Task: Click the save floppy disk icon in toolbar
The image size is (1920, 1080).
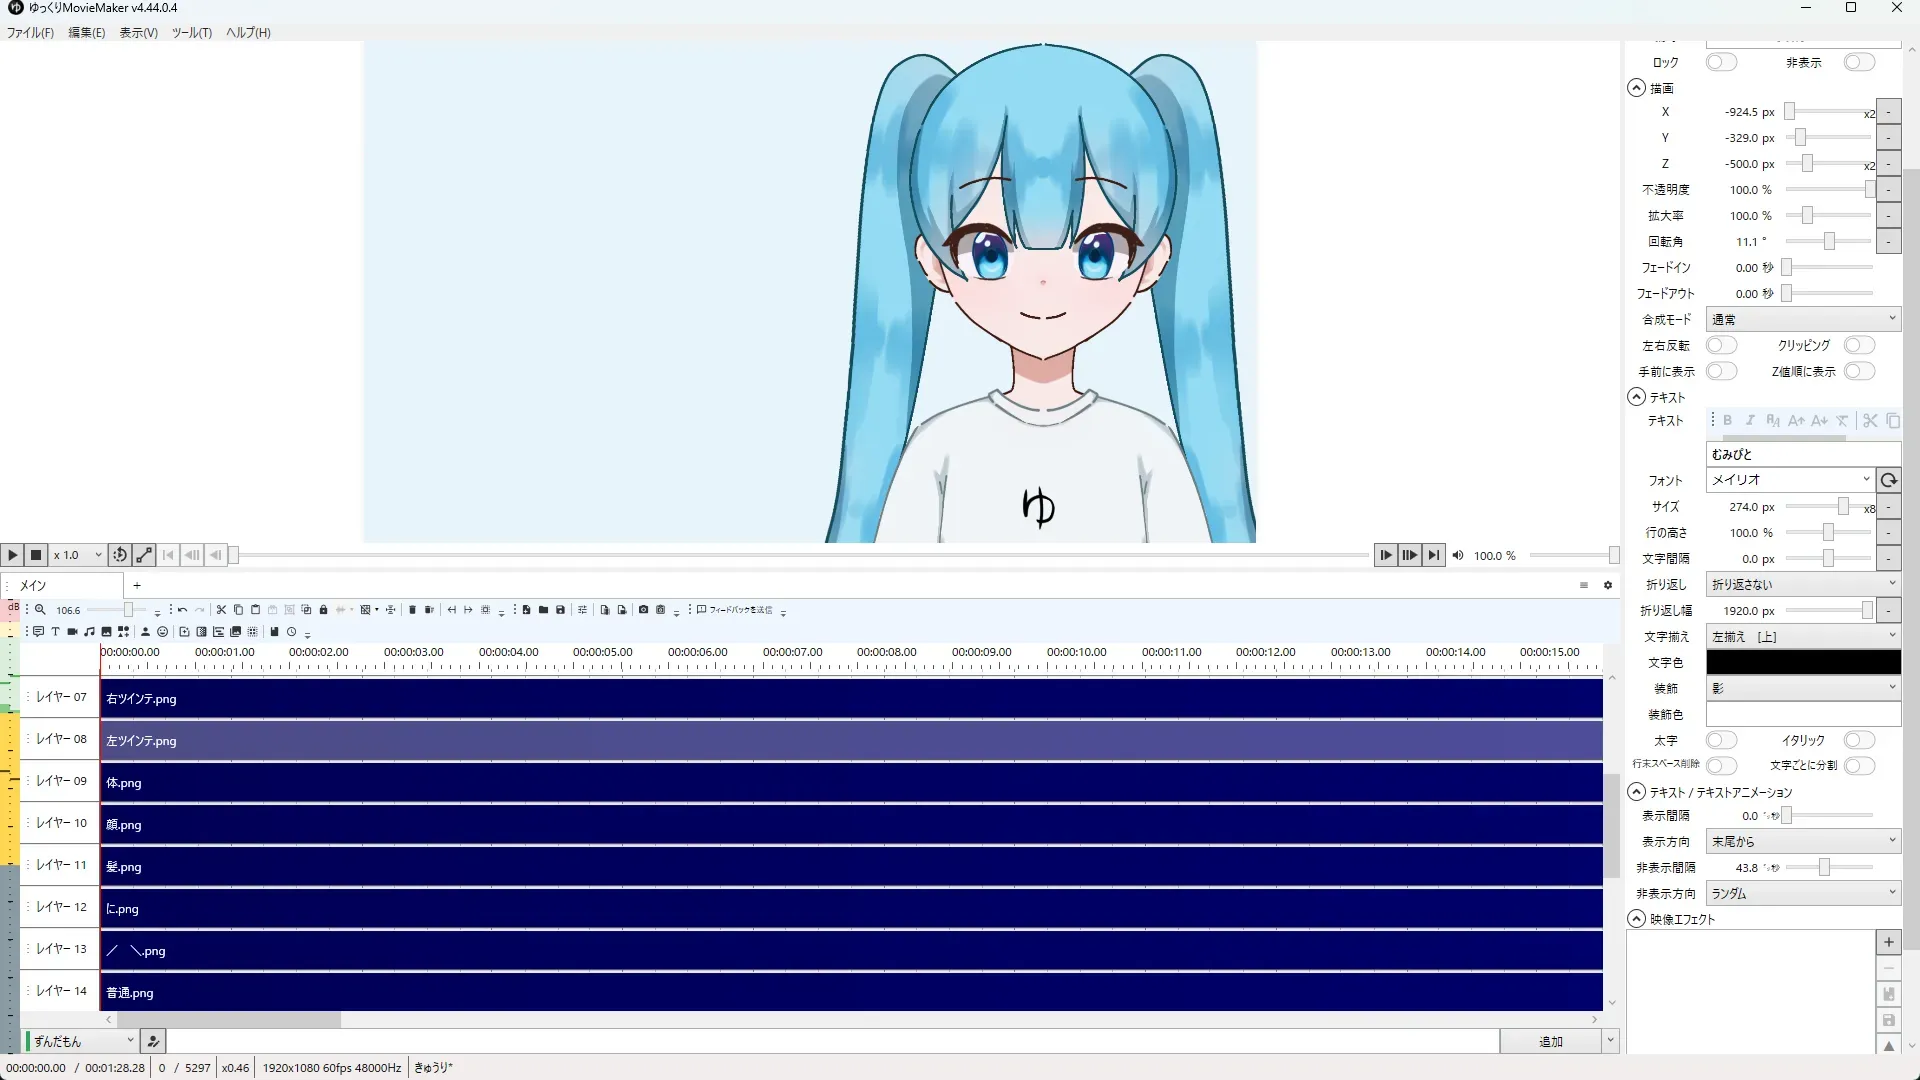Action: tap(560, 609)
